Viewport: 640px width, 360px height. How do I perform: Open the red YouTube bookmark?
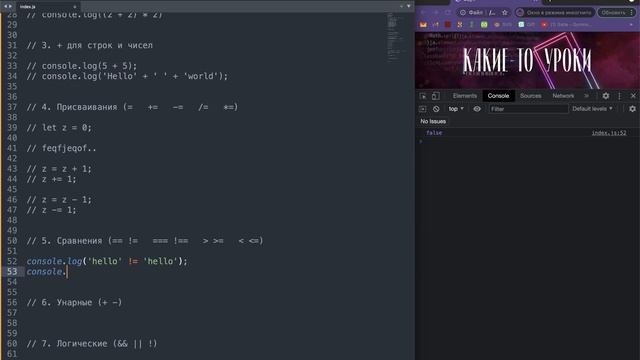tap(567, 24)
